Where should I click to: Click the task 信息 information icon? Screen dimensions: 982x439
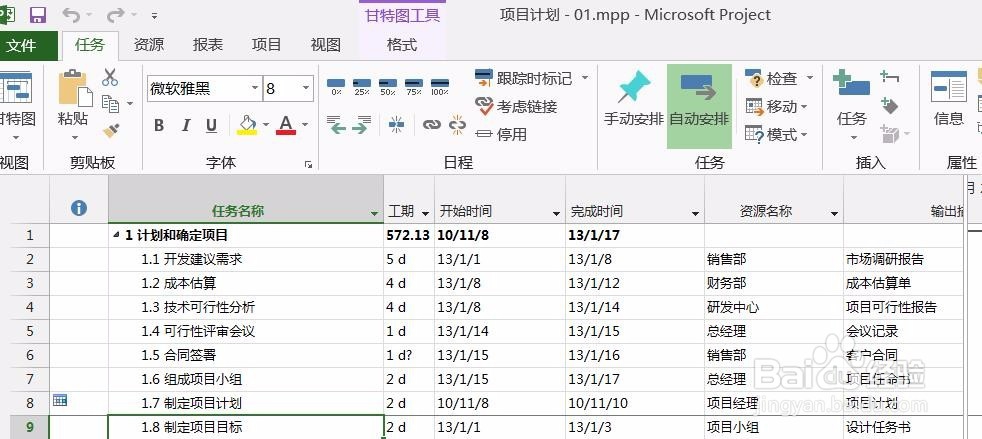point(948,86)
